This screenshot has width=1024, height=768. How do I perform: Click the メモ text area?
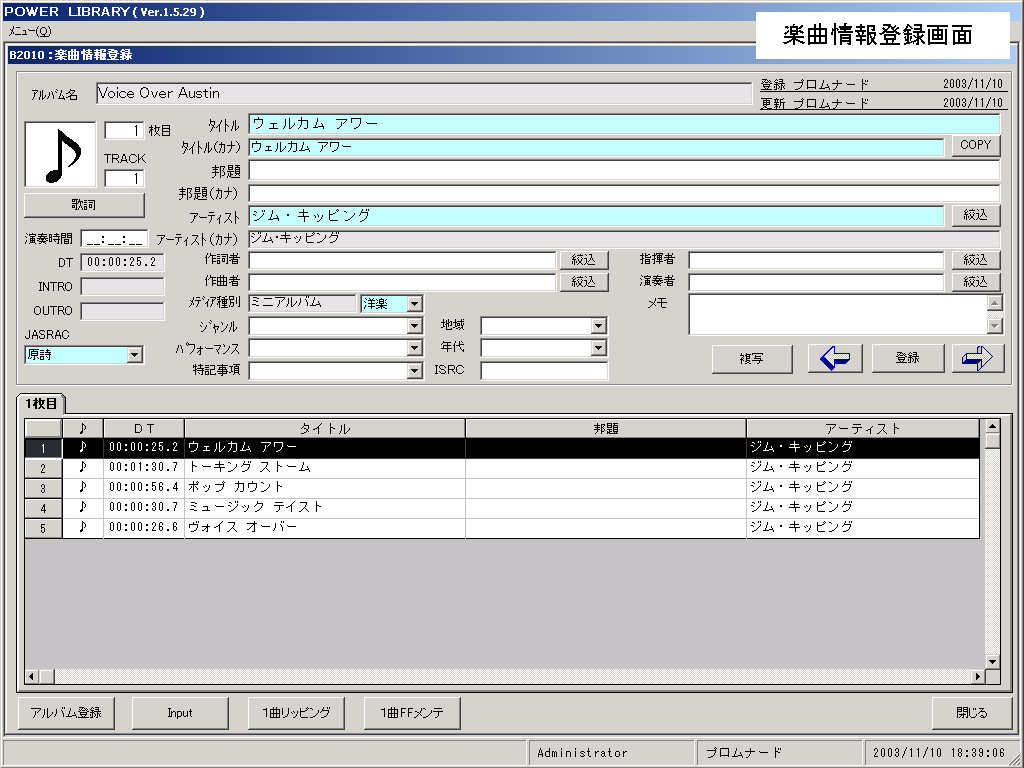[838, 314]
